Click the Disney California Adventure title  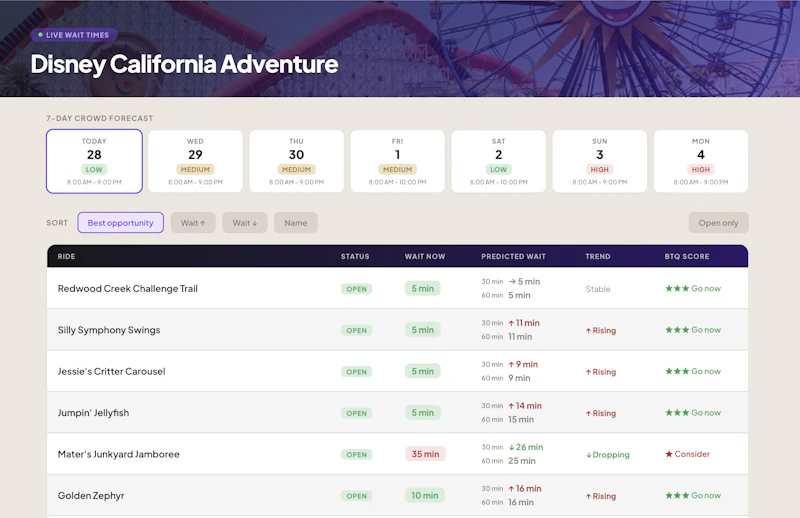pos(184,64)
